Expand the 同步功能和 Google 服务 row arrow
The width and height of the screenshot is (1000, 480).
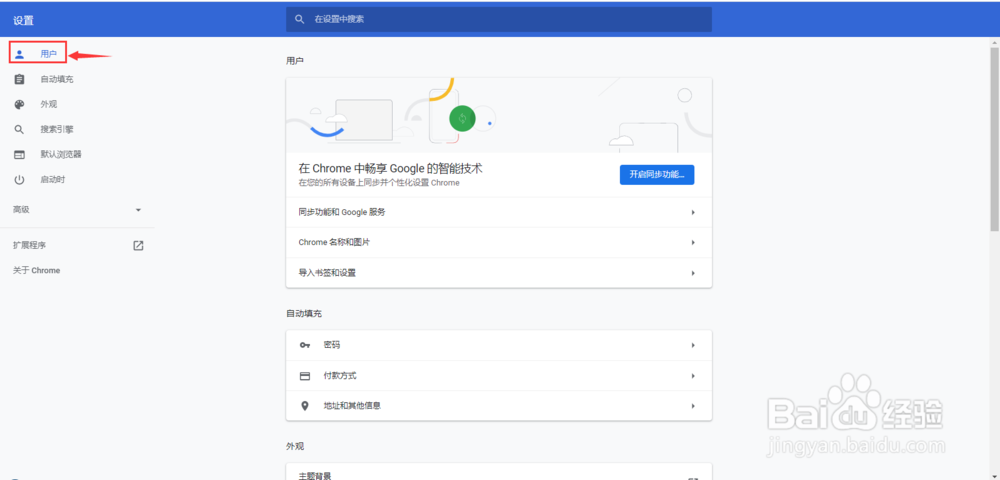(x=693, y=212)
